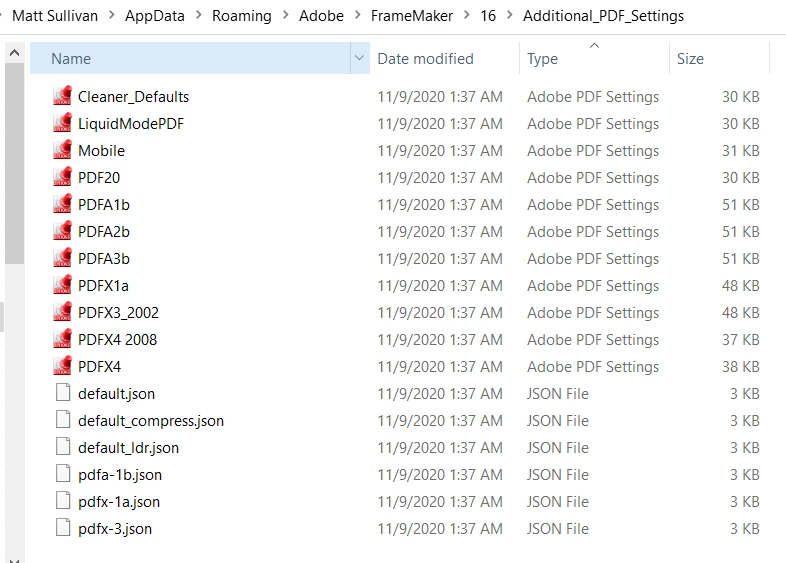786x563 pixels.
Task: Click the default_compress.json file icon
Action: (x=63, y=420)
